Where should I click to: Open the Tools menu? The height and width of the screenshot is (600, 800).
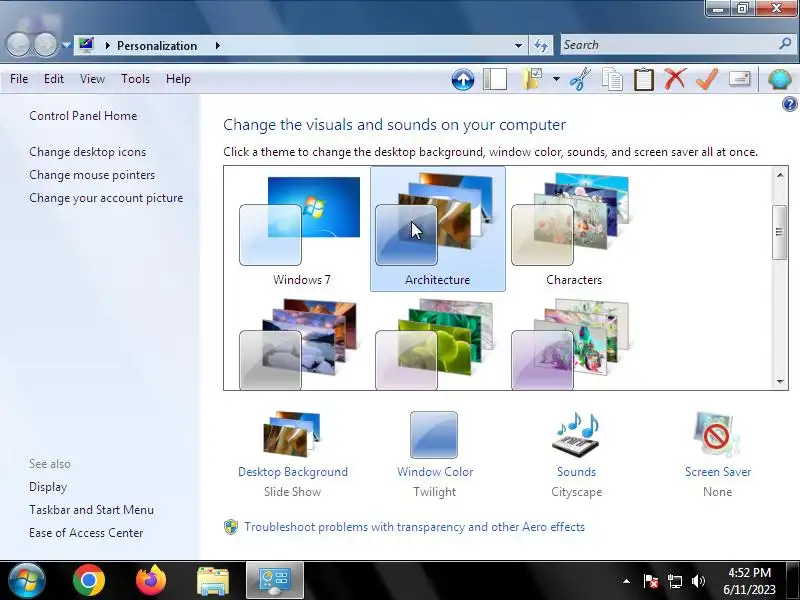click(135, 79)
